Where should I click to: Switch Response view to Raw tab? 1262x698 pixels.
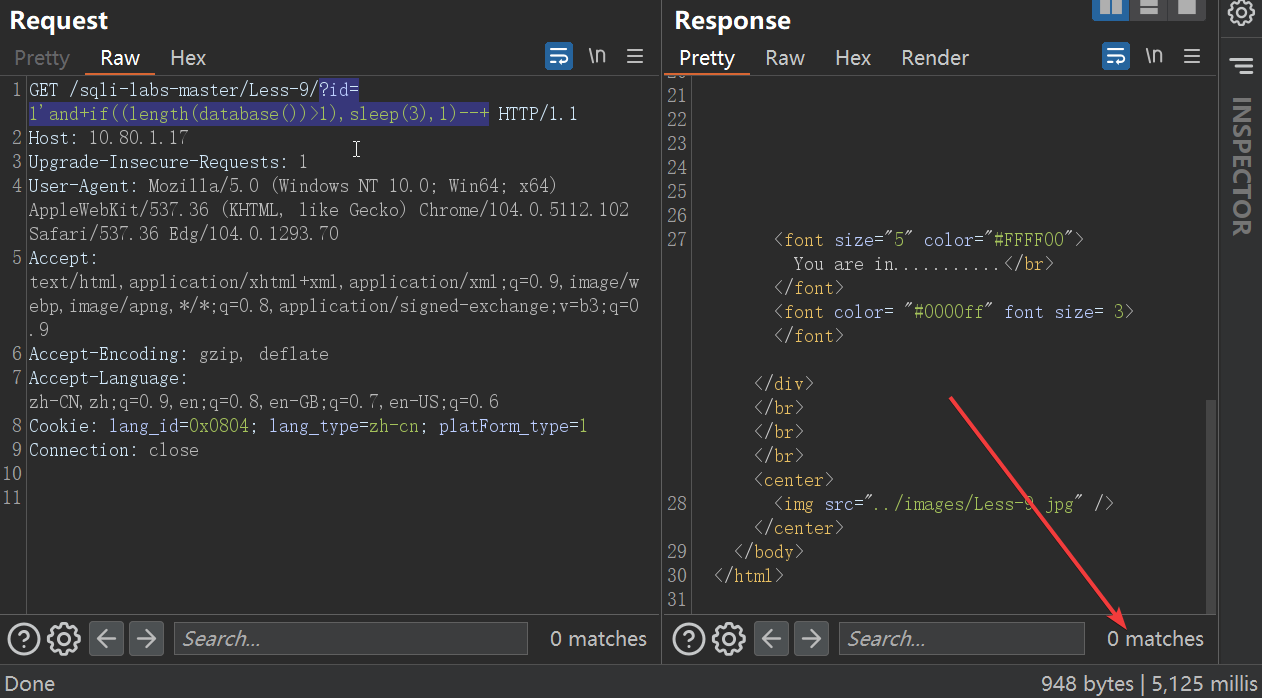point(785,58)
